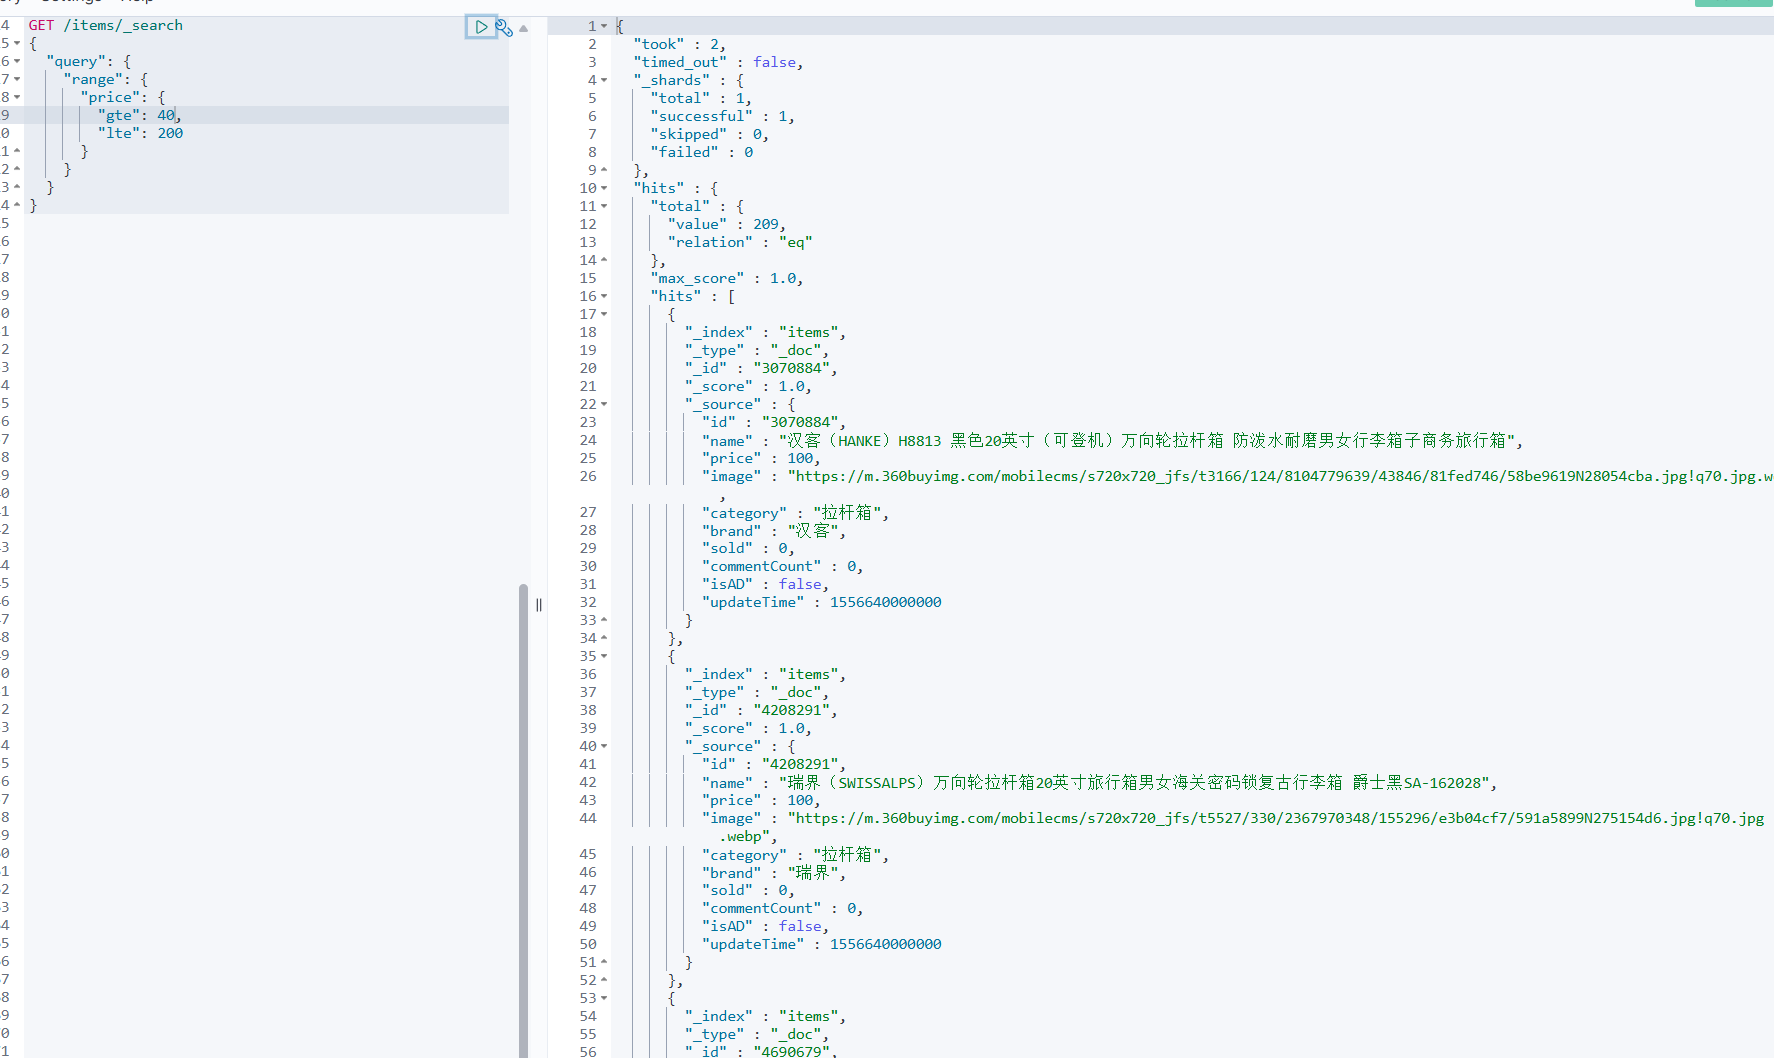This screenshot has height=1058, width=1774.
Task: Collapse the _shards object on line 4
Action: tap(603, 80)
